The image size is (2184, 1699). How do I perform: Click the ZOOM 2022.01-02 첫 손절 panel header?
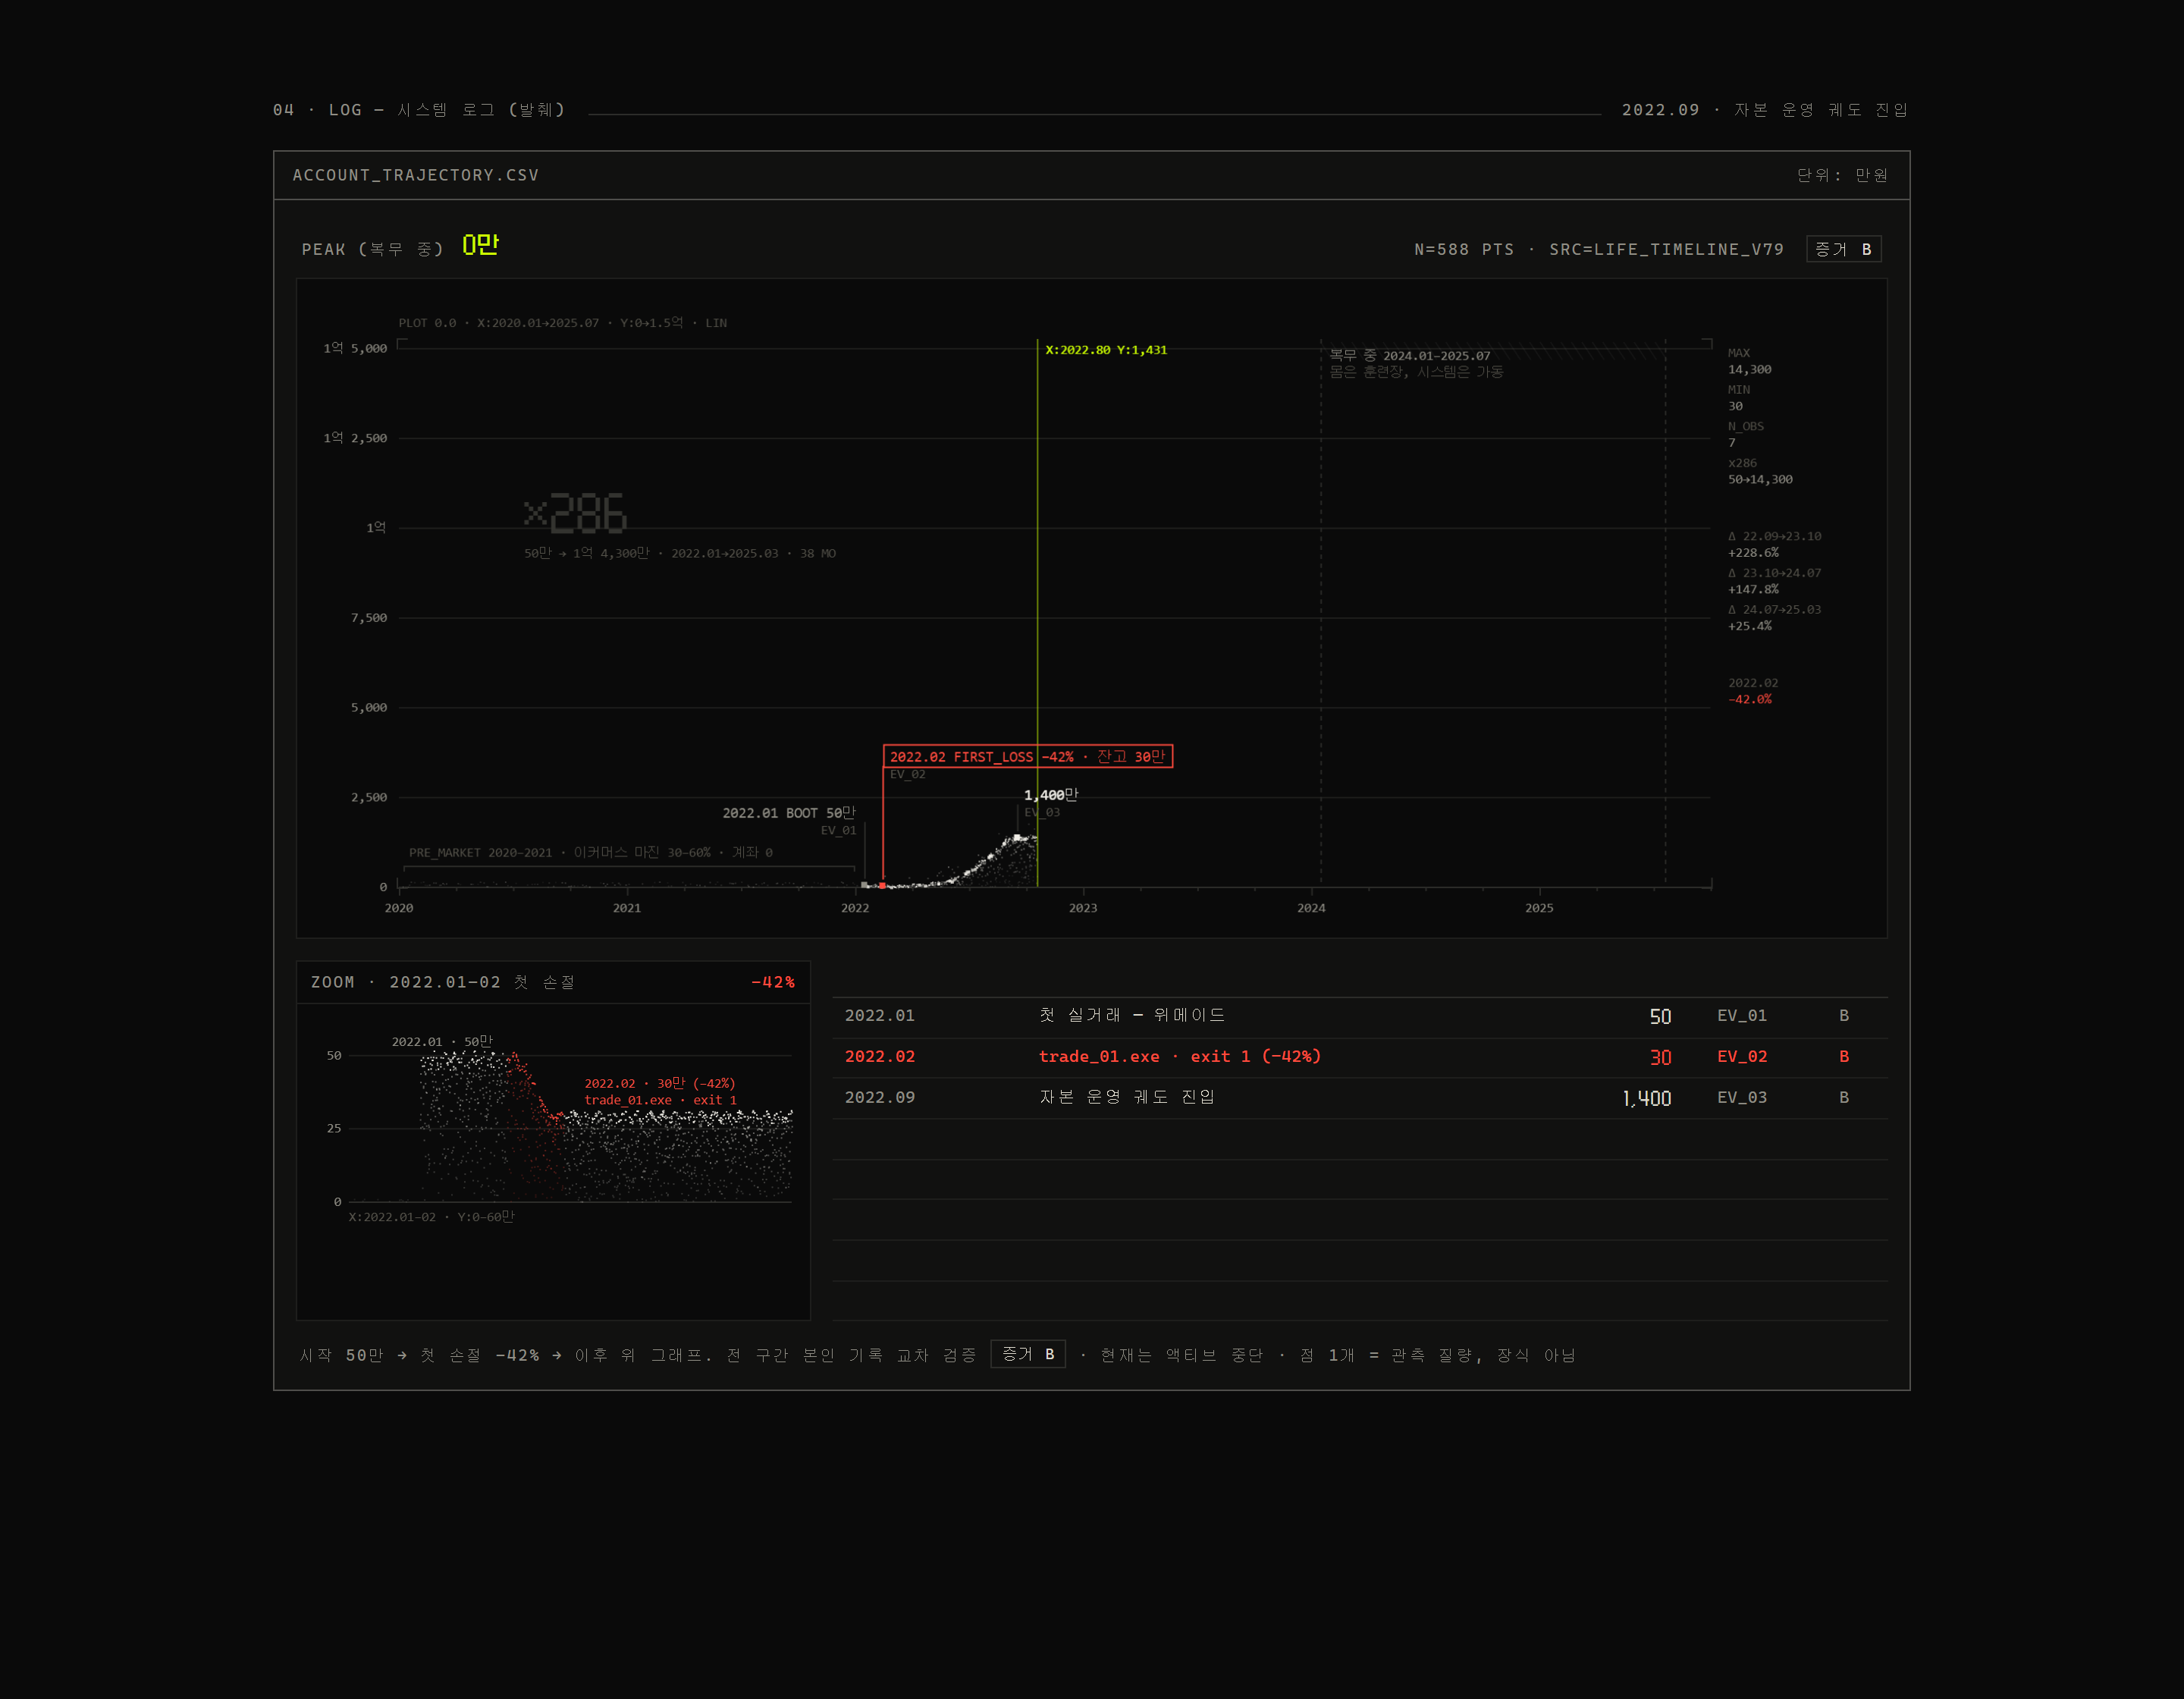pyautogui.click(x=553, y=982)
